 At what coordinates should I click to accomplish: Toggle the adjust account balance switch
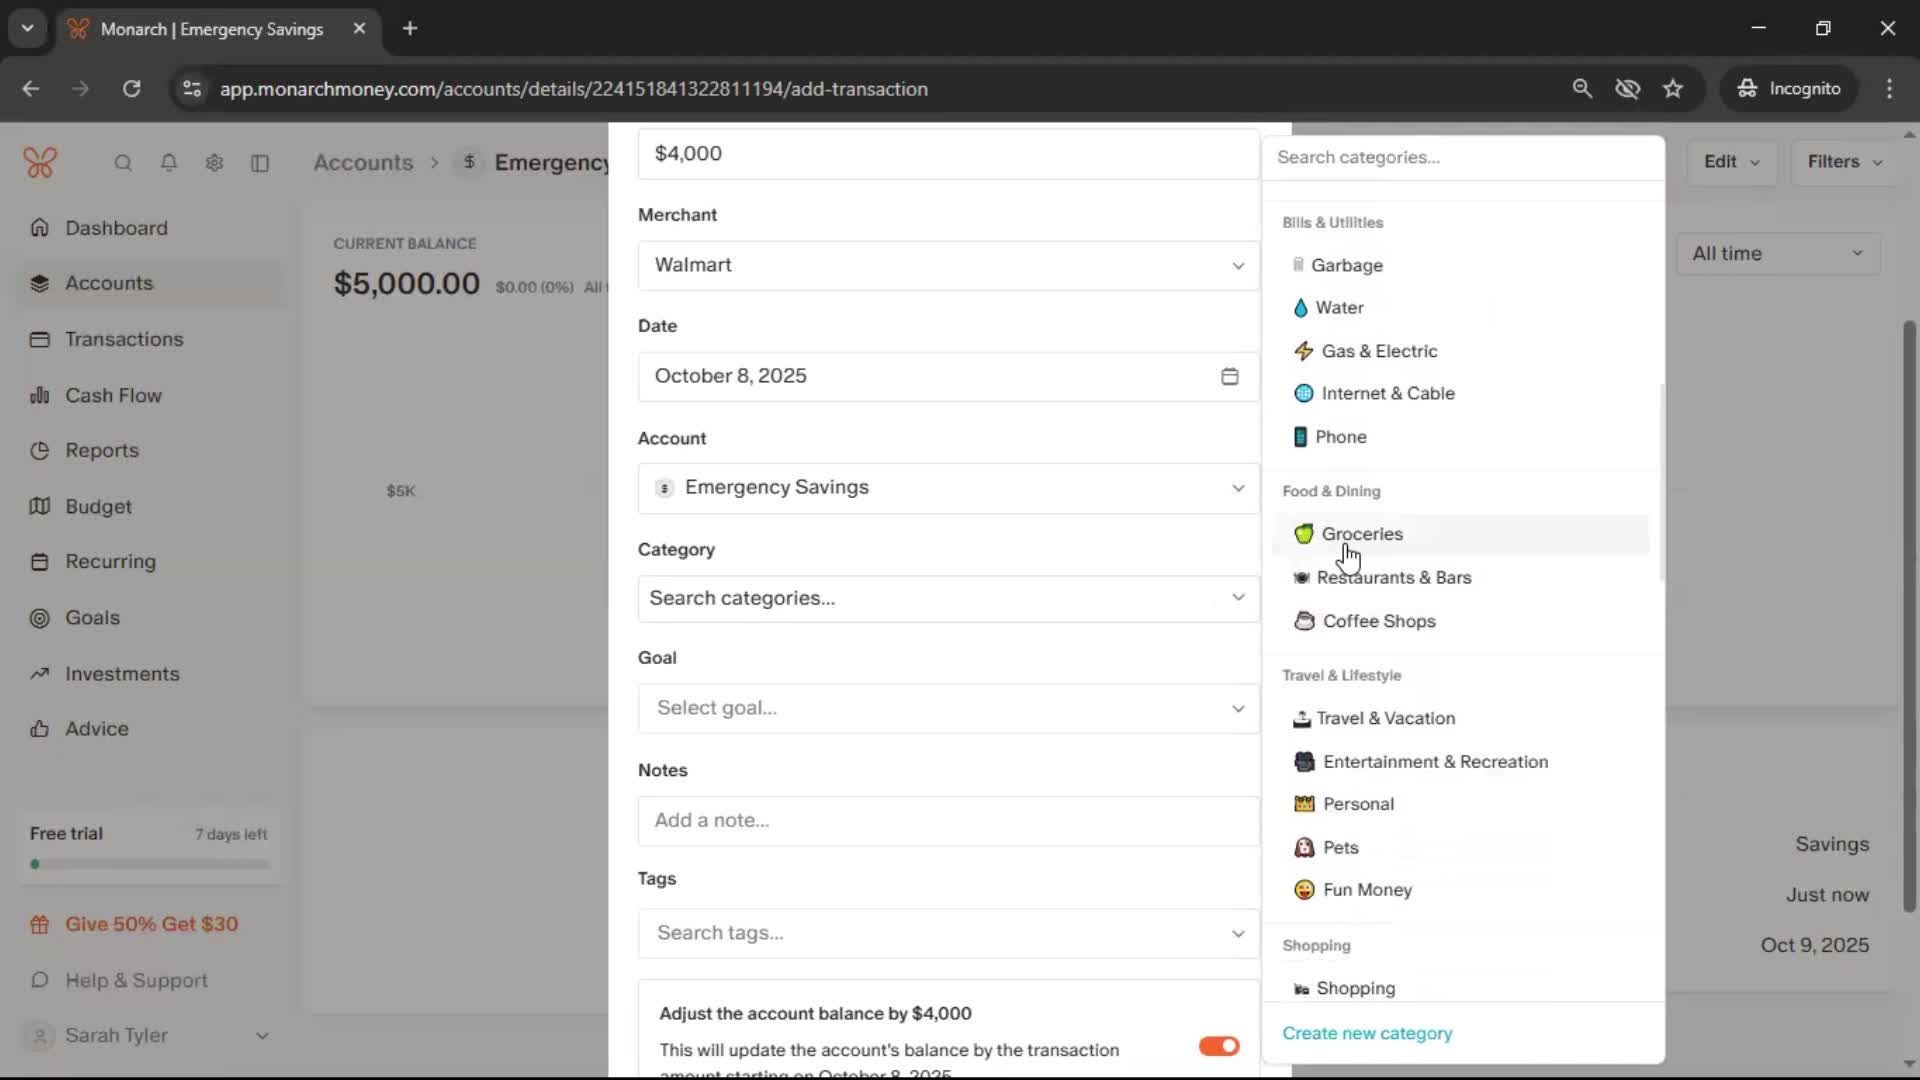[x=1218, y=1046]
